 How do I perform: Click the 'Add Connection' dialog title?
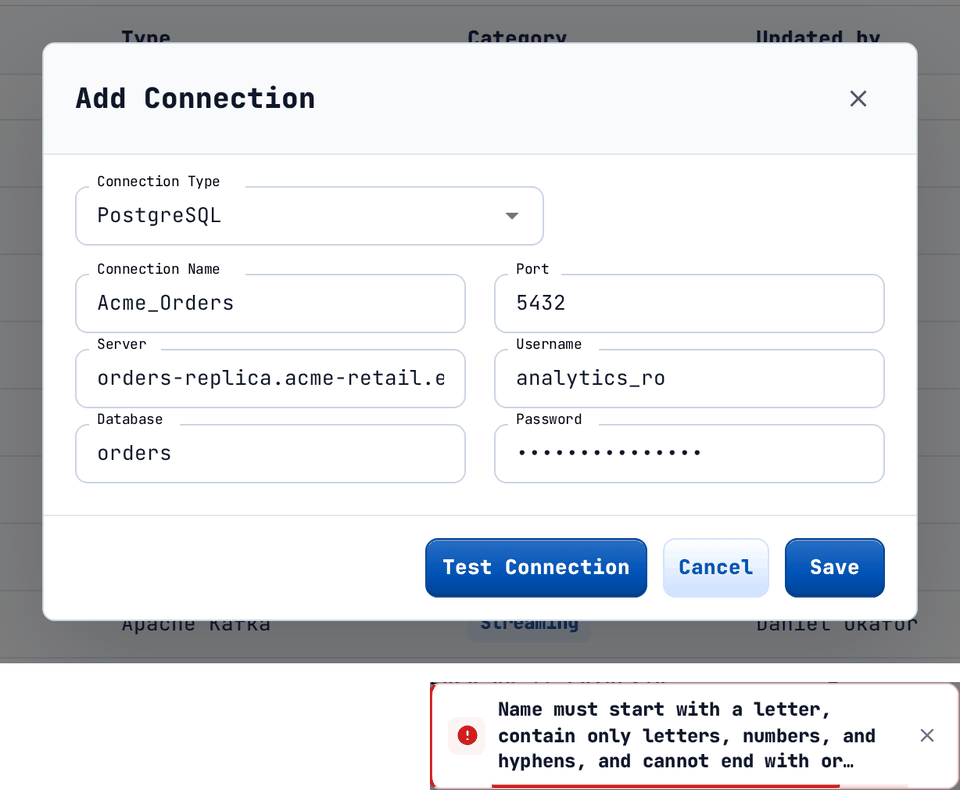[x=195, y=99]
